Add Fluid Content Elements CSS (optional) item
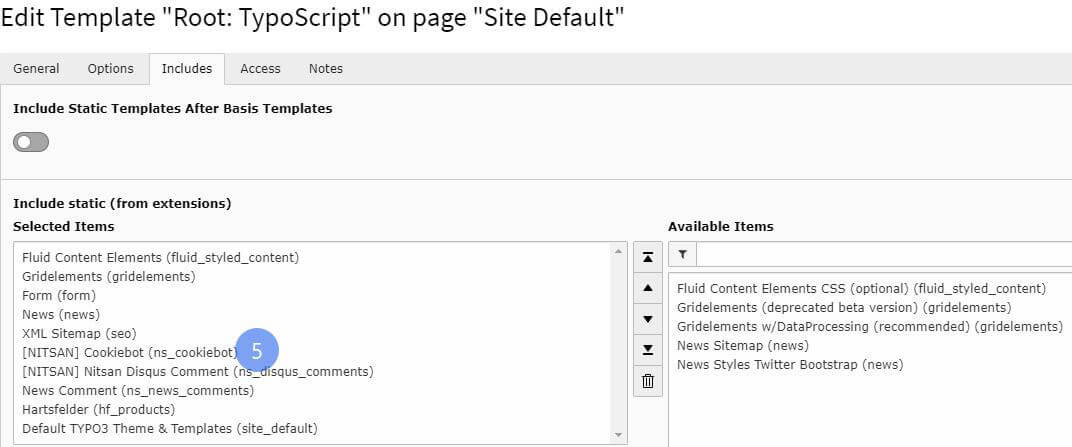Screen dimensions: 1072x447 point(861,288)
